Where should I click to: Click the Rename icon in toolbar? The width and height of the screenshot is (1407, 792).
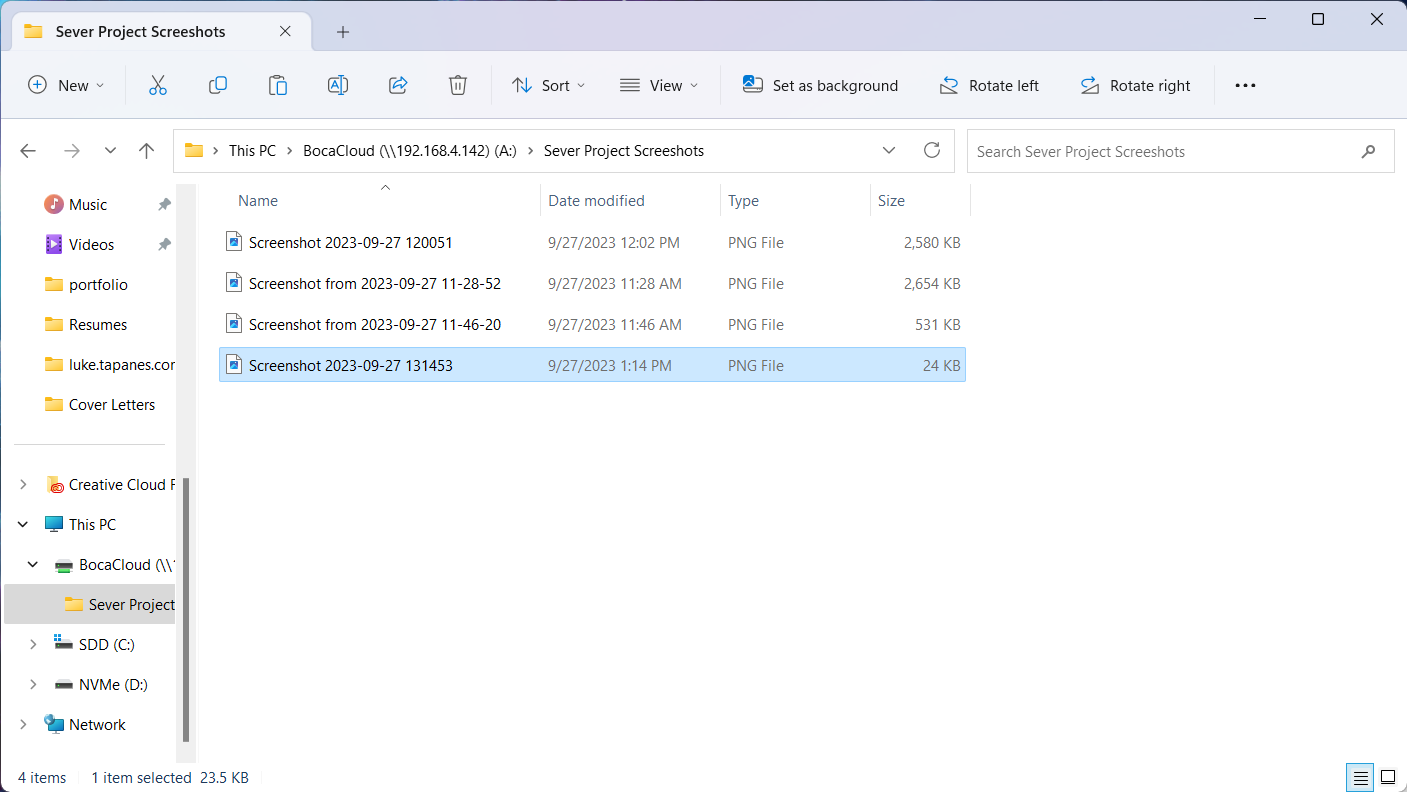tap(338, 86)
